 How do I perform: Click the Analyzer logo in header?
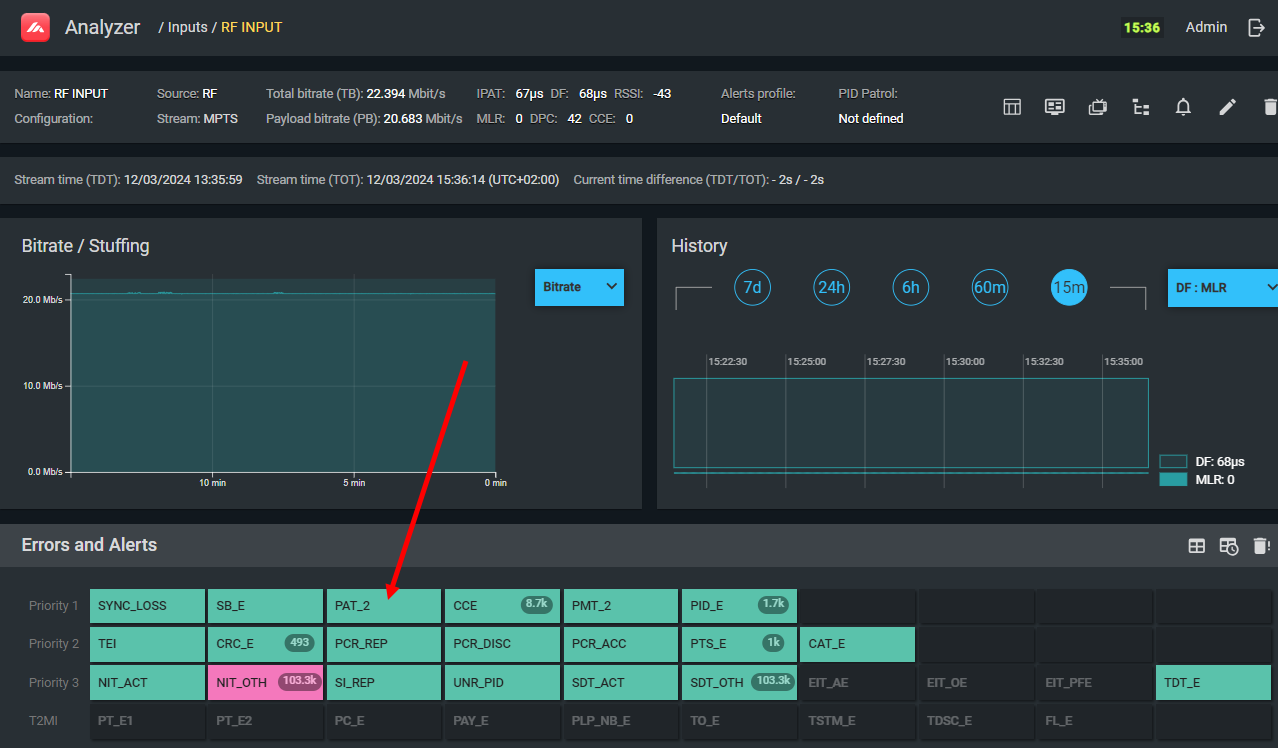pos(36,27)
